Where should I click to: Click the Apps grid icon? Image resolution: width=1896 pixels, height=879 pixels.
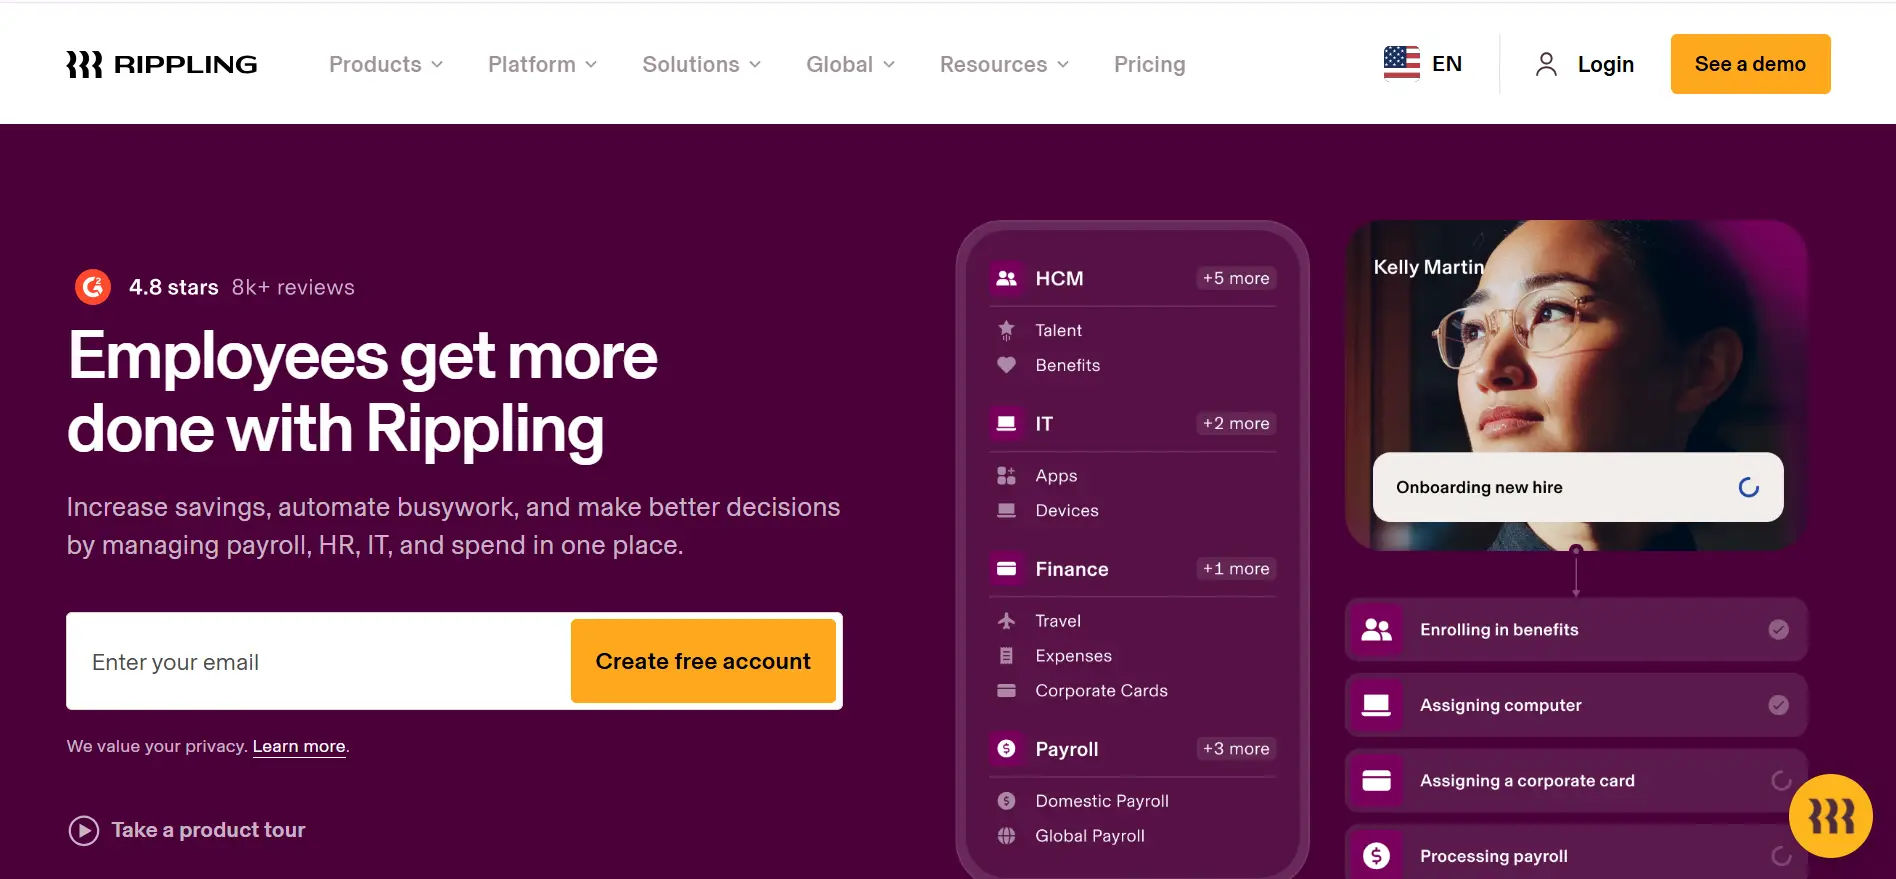point(1006,475)
